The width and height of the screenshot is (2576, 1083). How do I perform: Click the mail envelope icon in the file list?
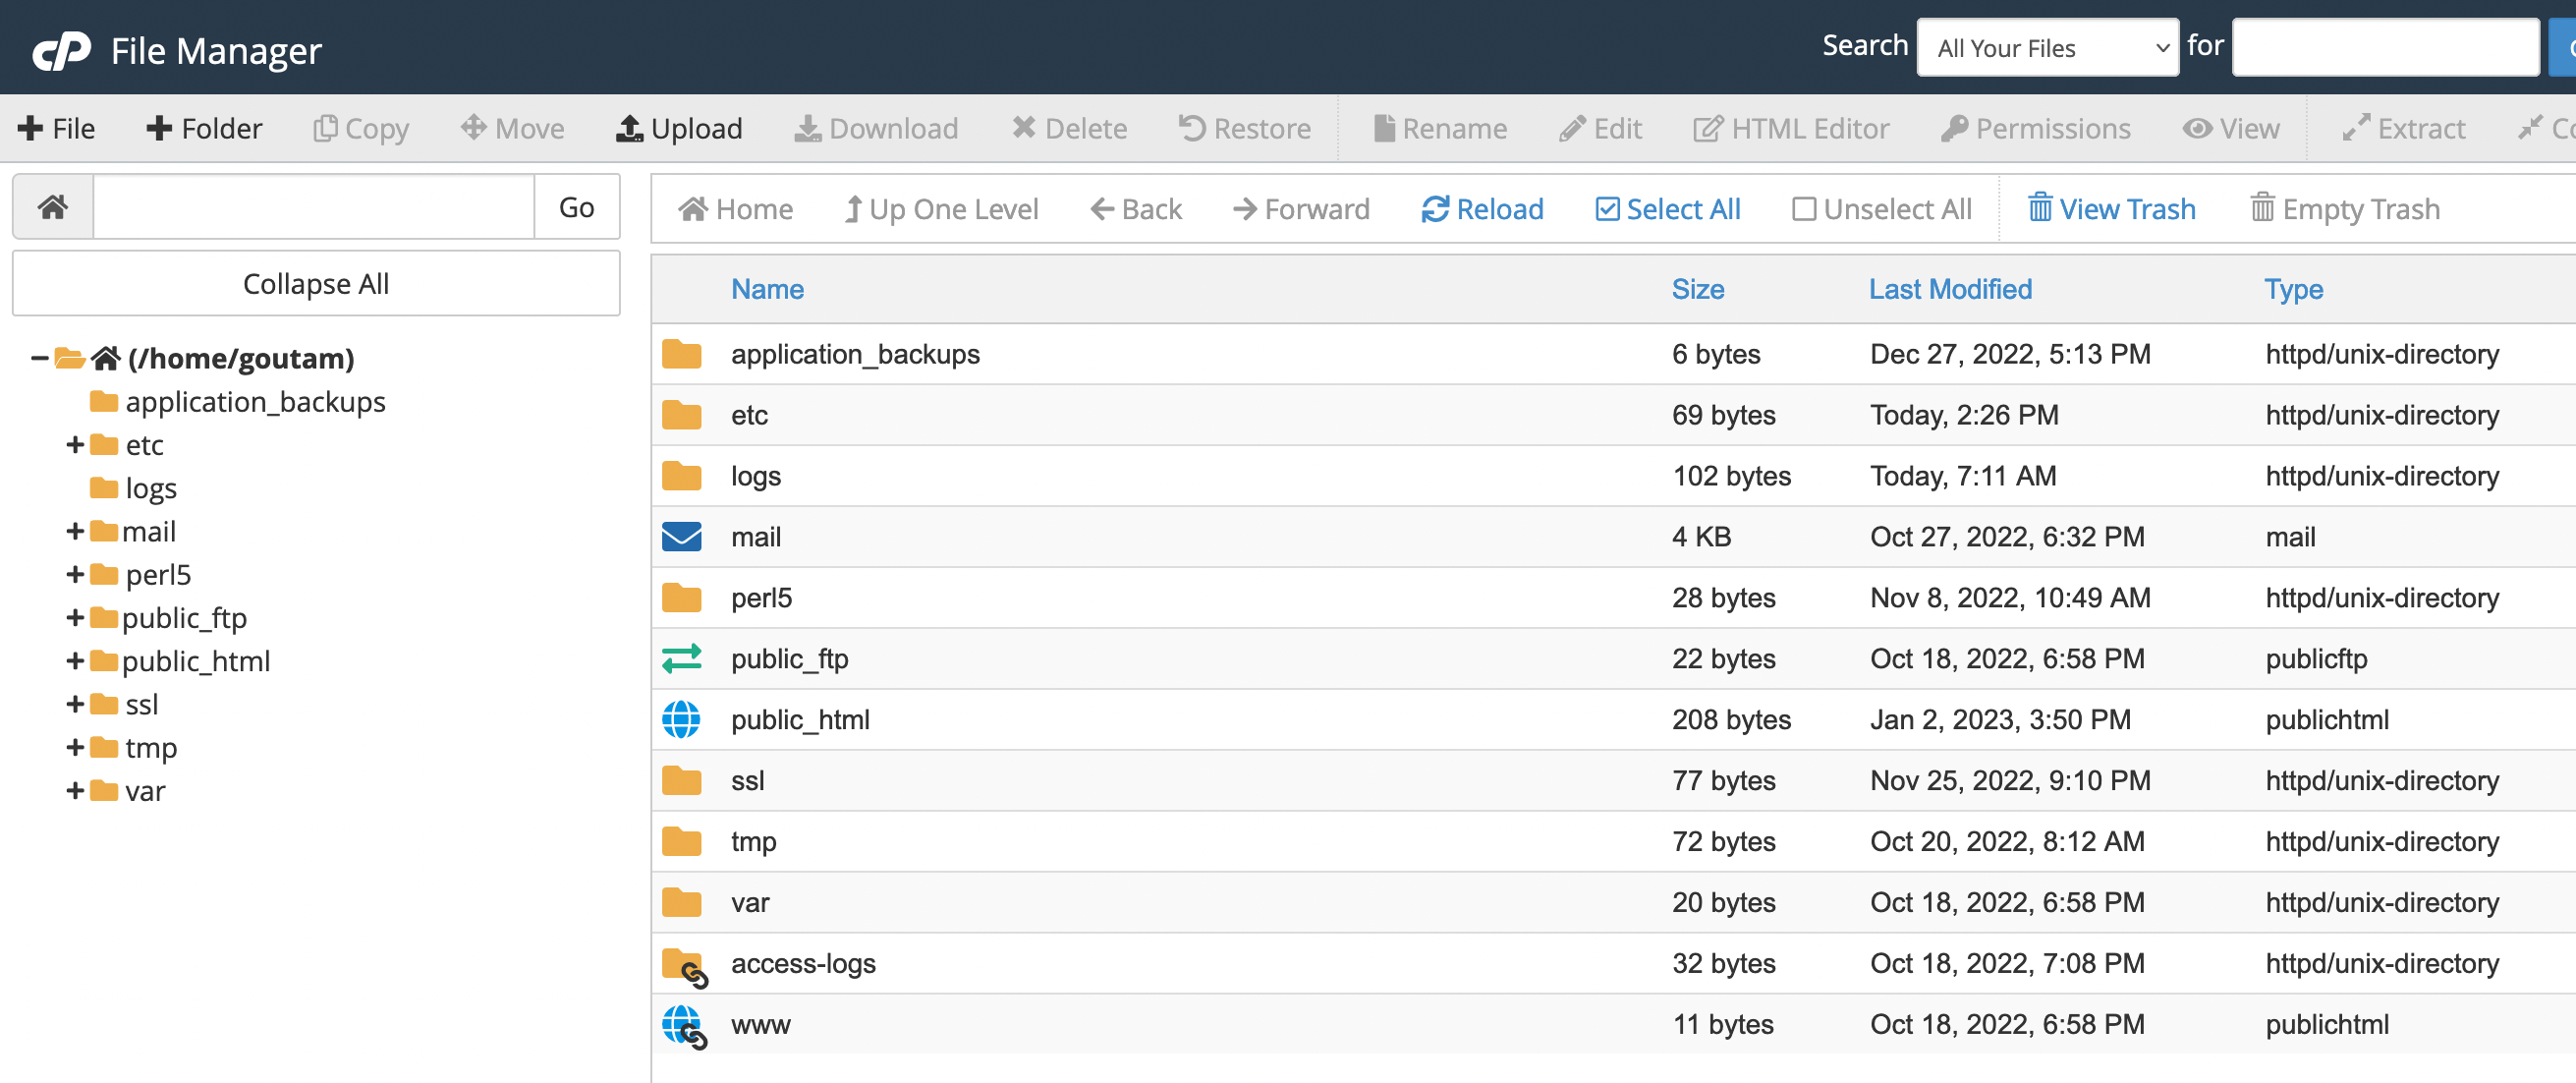pos(681,536)
